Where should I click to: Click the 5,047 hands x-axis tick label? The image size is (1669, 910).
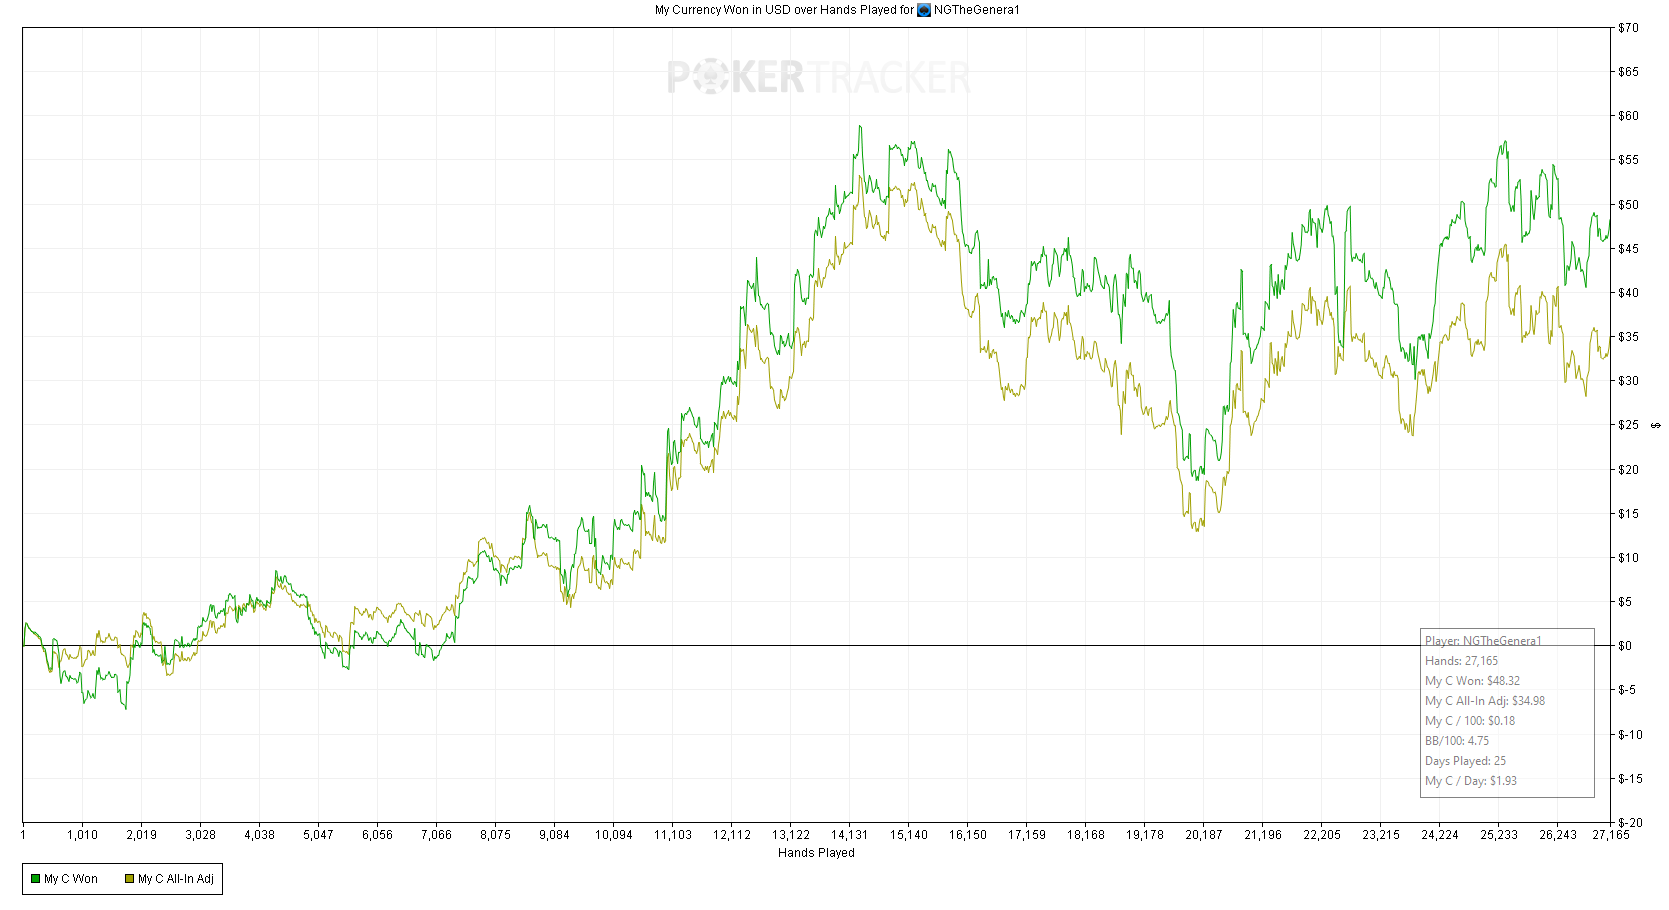(x=319, y=835)
